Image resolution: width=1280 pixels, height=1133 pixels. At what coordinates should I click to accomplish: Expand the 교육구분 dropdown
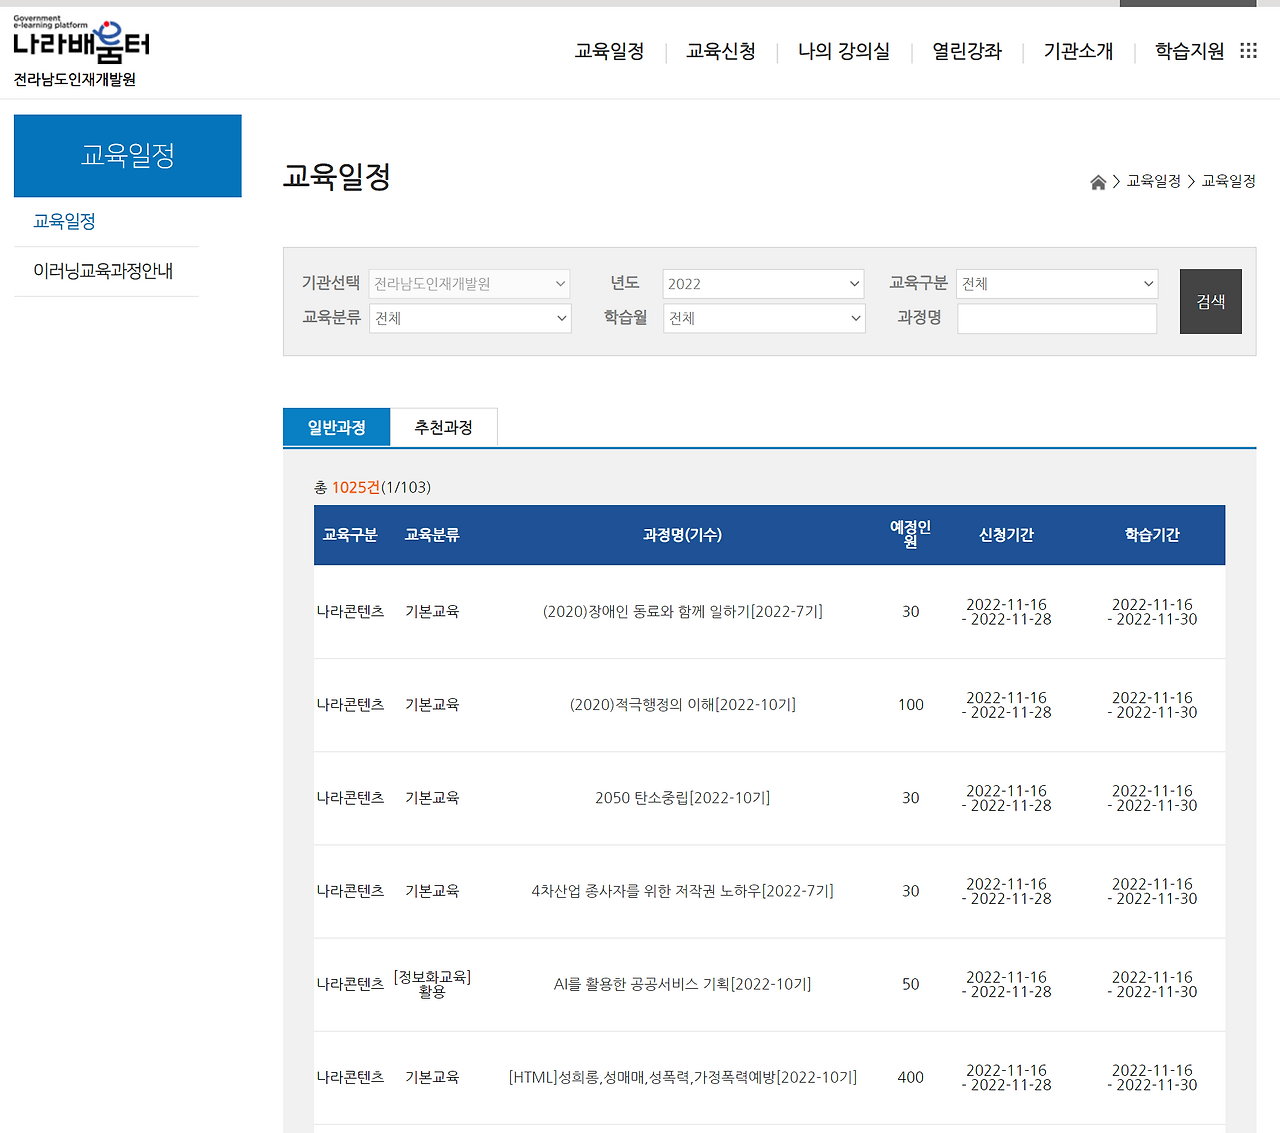coord(1056,283)
